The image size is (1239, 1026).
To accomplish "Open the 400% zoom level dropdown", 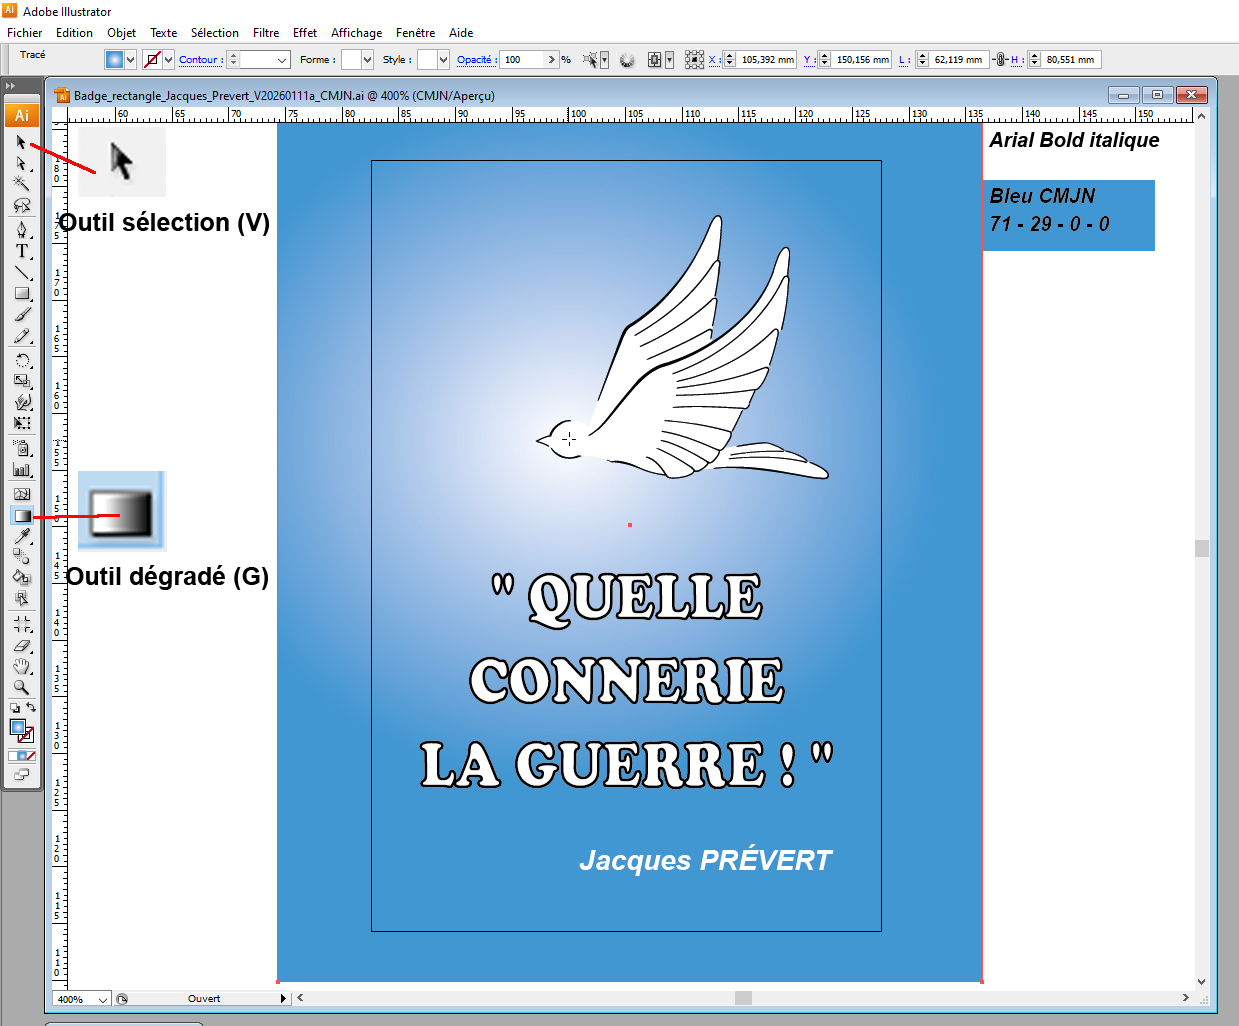I will 102,999.
